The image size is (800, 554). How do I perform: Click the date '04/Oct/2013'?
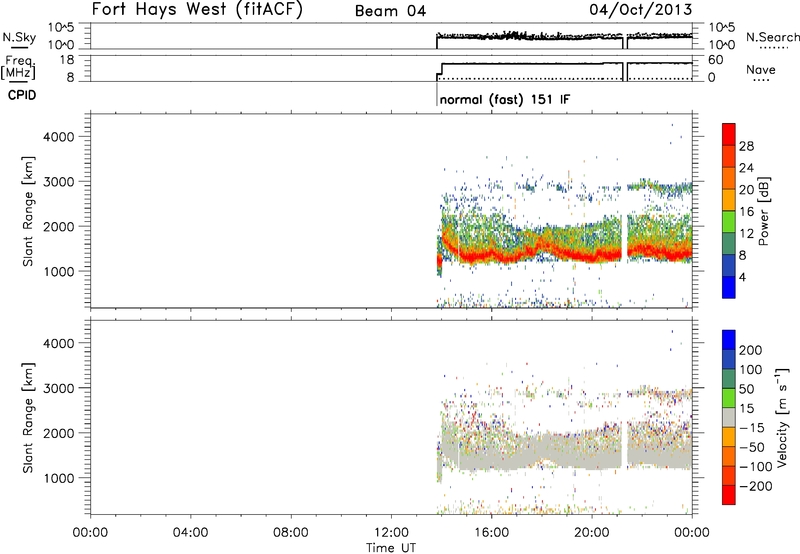[x=641, y=9]
